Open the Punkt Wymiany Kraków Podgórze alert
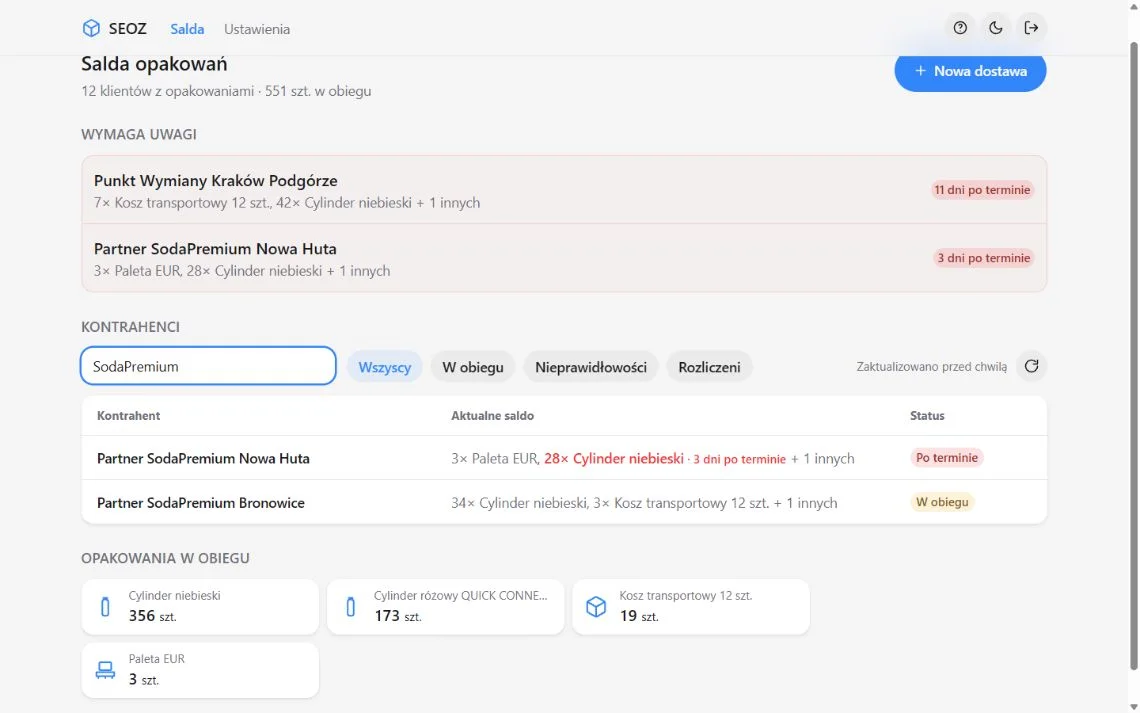1140x713 pixels. click(x=563, y=190)
